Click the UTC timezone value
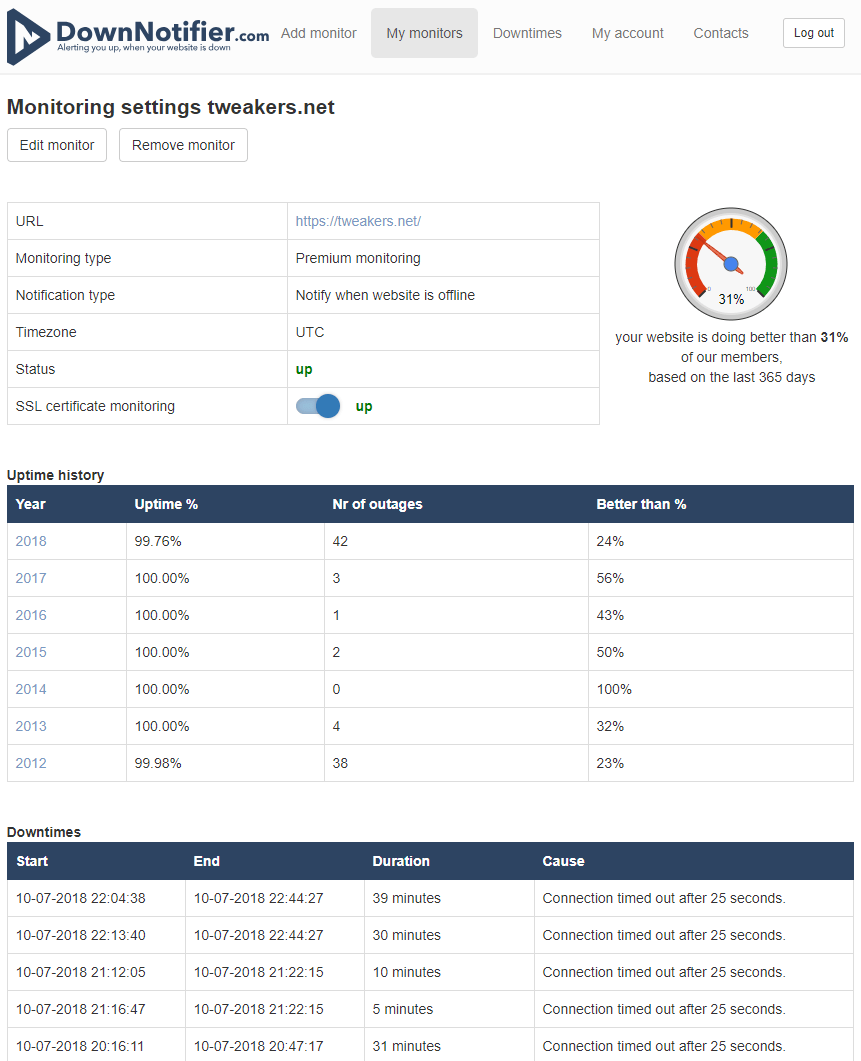The height and width of the screenshot is (1061, 861). pos(310,332)
